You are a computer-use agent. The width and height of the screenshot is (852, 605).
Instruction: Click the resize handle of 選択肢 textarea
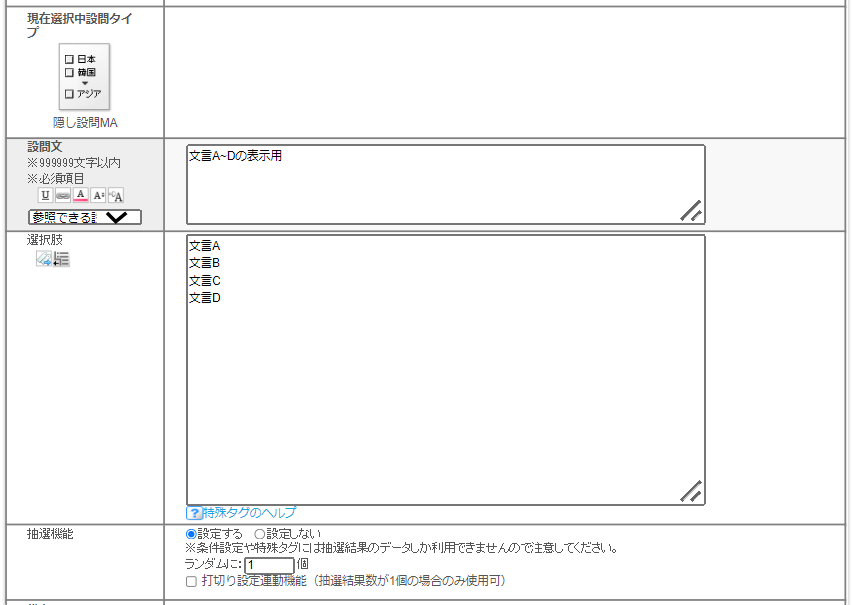pos(691,491)
